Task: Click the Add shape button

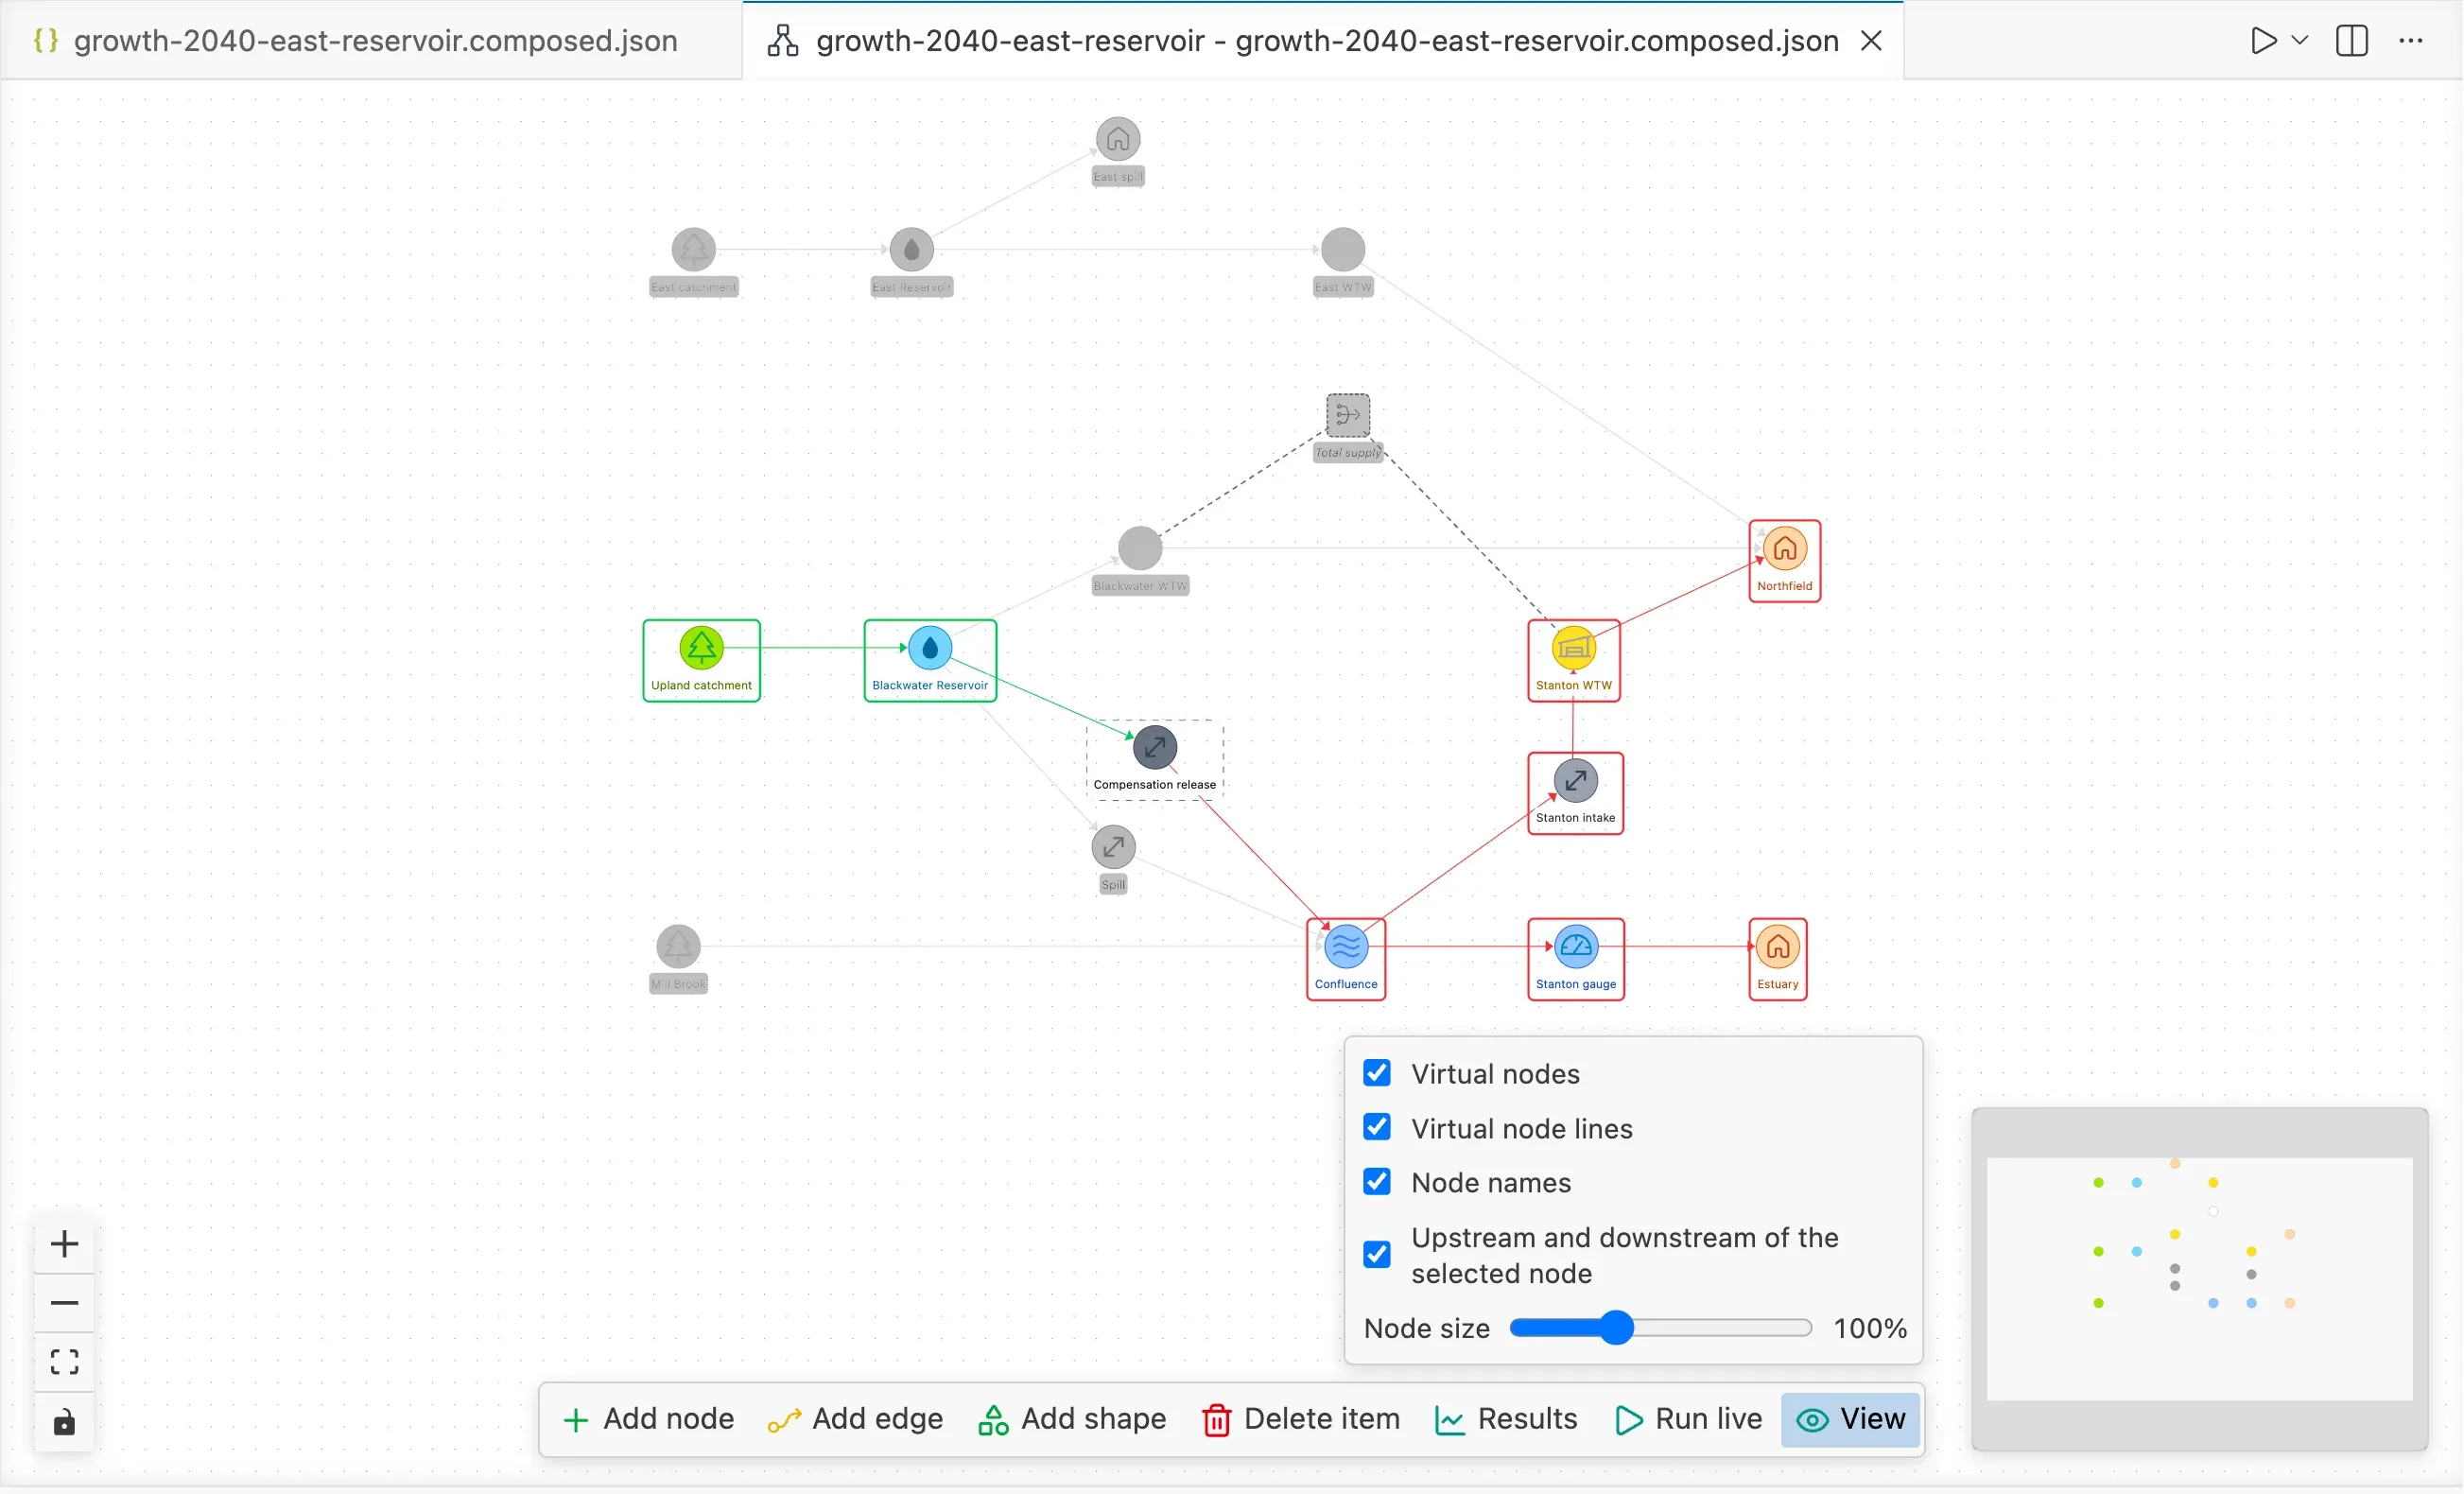Action: 1072,1419
